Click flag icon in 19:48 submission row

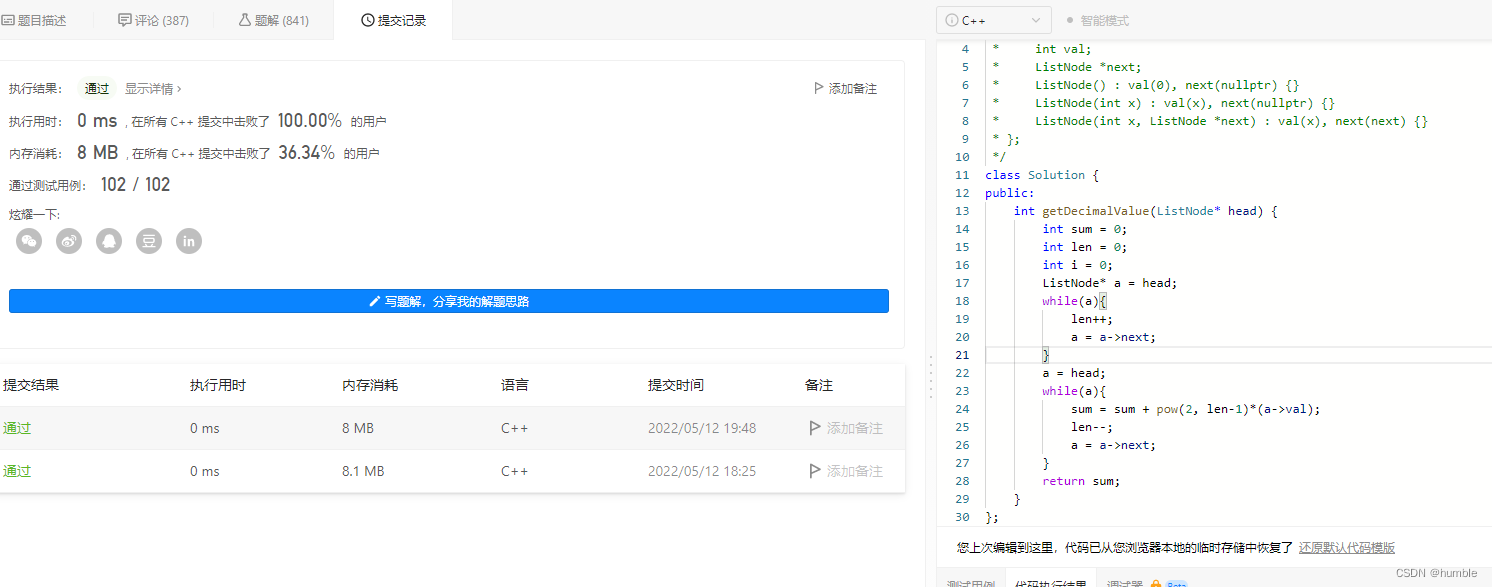[815, 428]
